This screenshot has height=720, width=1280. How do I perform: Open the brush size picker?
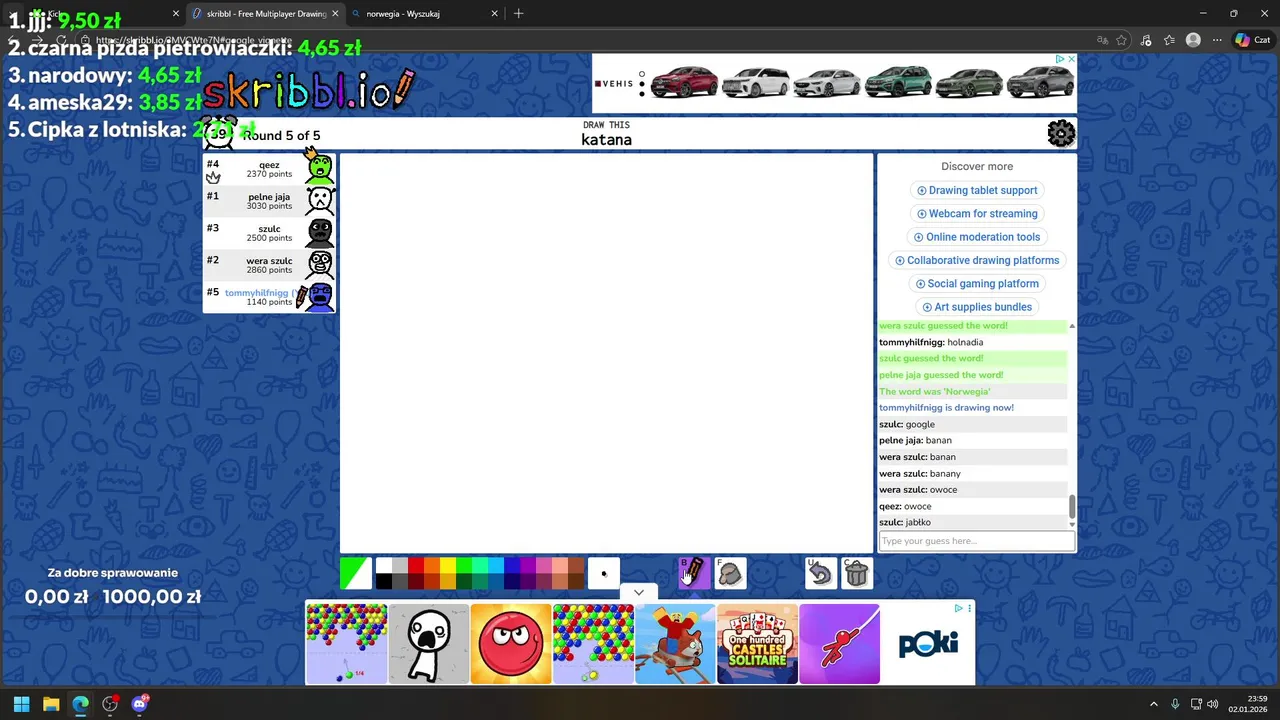(604, 573)
